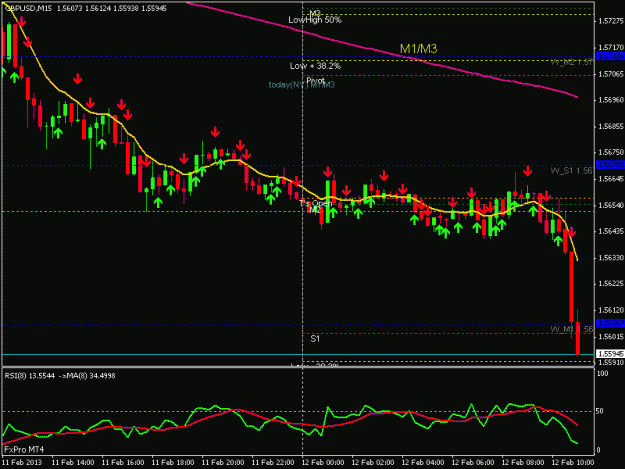Click the 'RSI(8) 13.5544' indicator label
This screenshot has height=469, width=625.
click(x=30, y=375)
